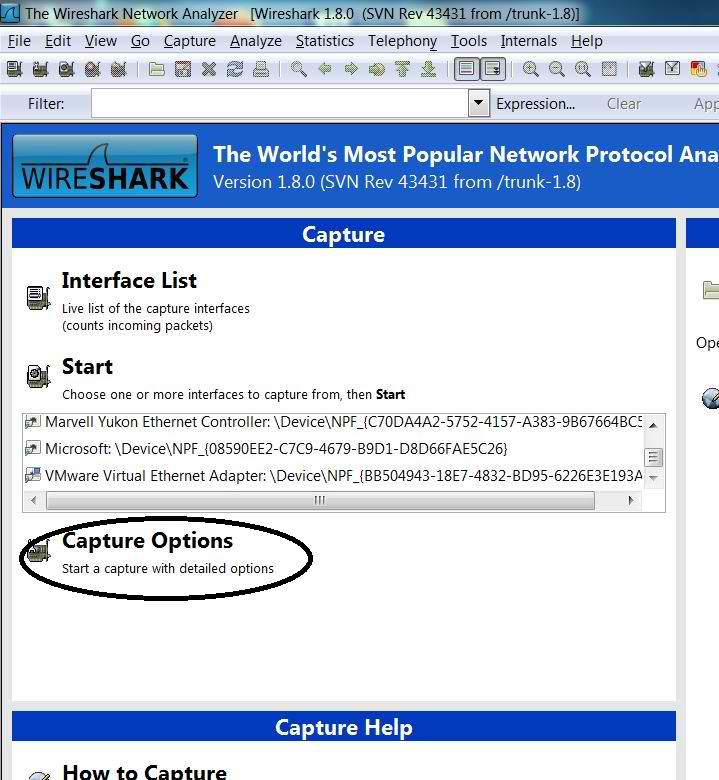
Task: Open the Analyze menu
Action: point(256,41)
